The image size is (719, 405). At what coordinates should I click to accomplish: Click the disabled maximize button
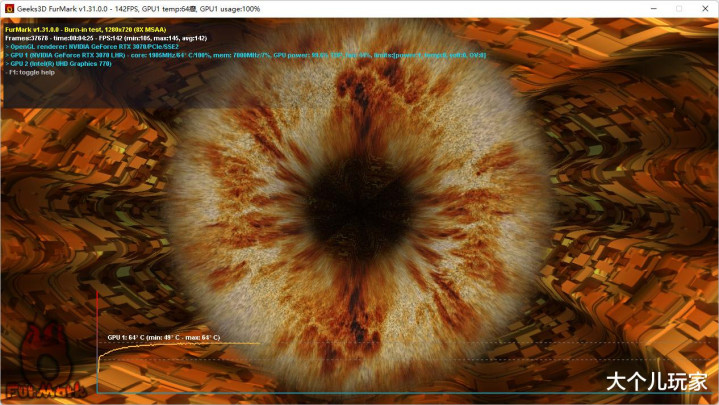(x=679, y=9)
